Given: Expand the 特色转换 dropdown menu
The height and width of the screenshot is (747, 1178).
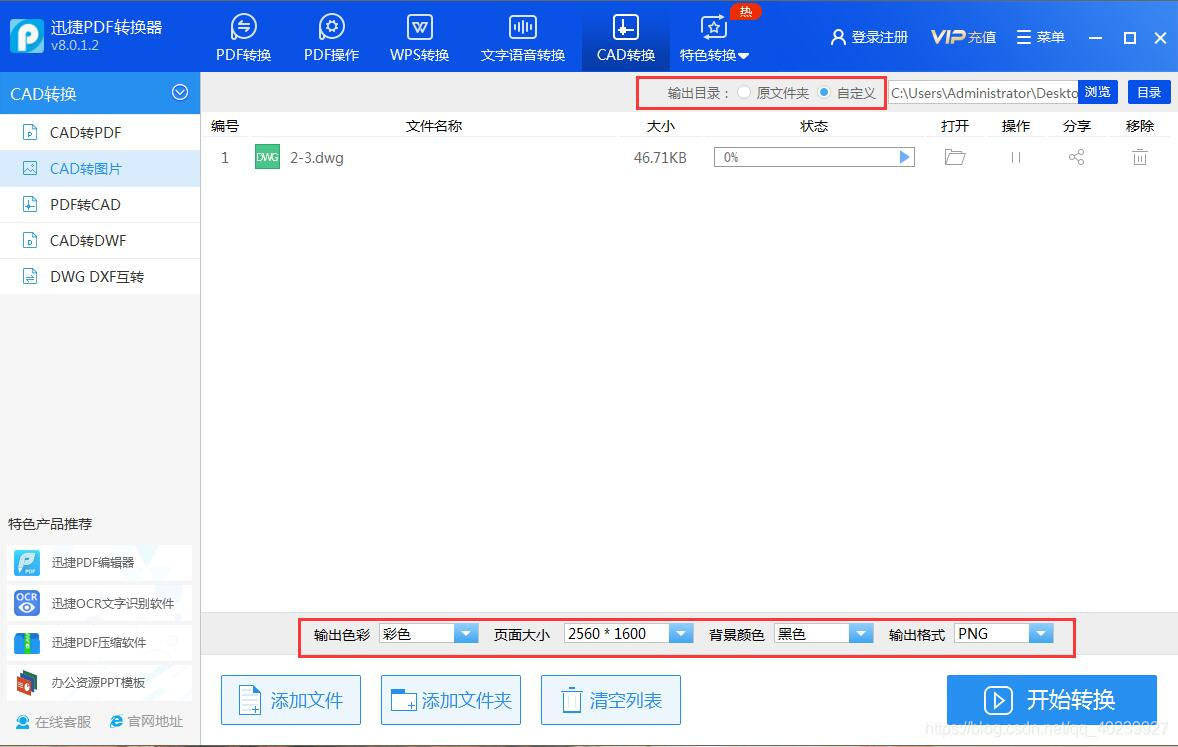Looking at the screenshot, I should pos(714,38).
